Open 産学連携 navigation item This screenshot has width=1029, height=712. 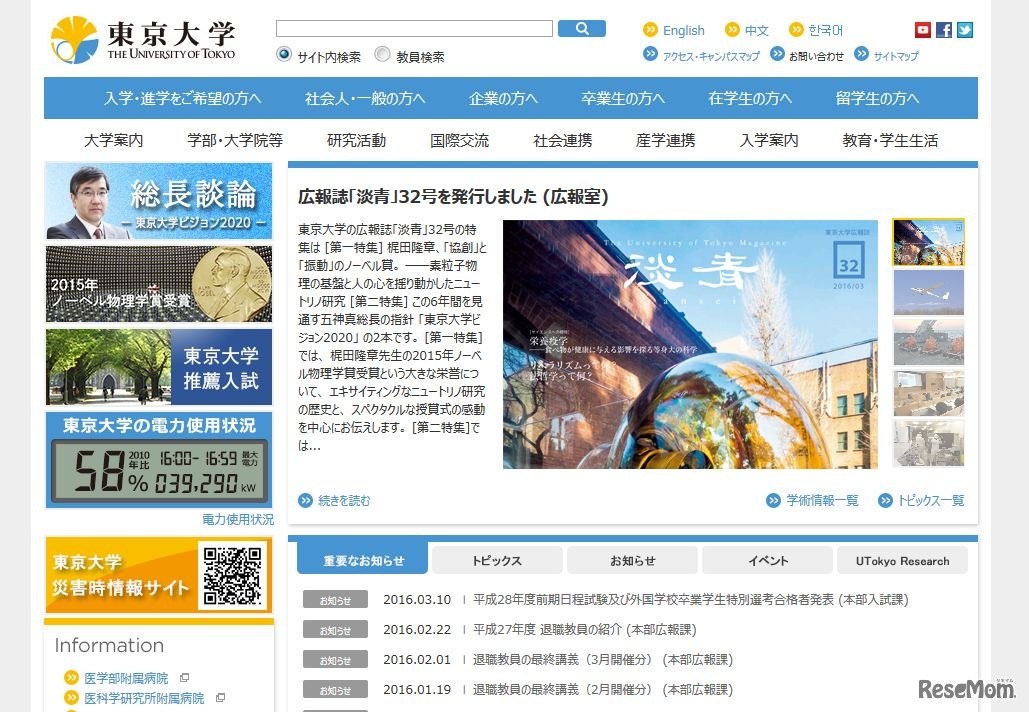665,140
